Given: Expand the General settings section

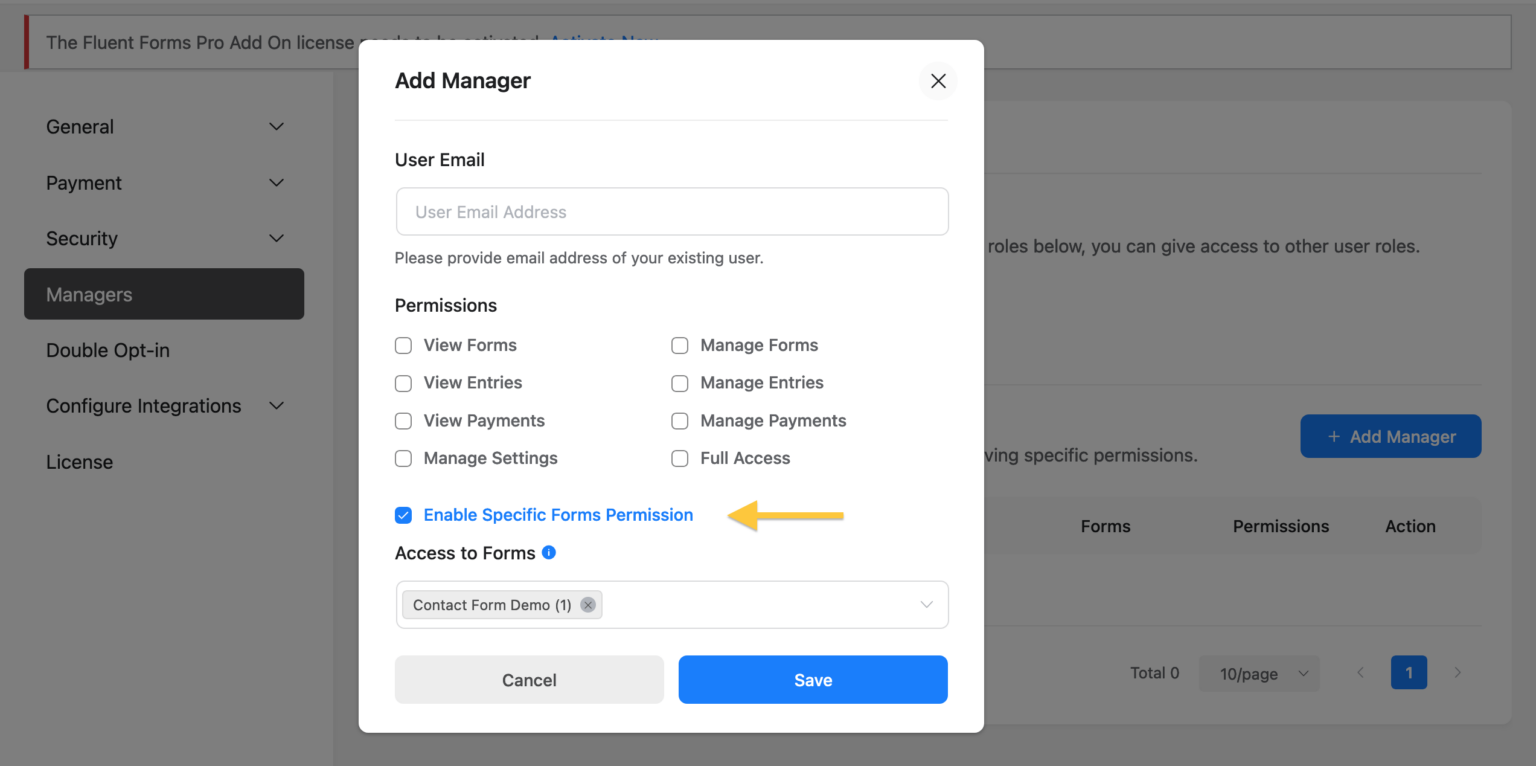Looking at the screenshot, I should coord(276,126).
